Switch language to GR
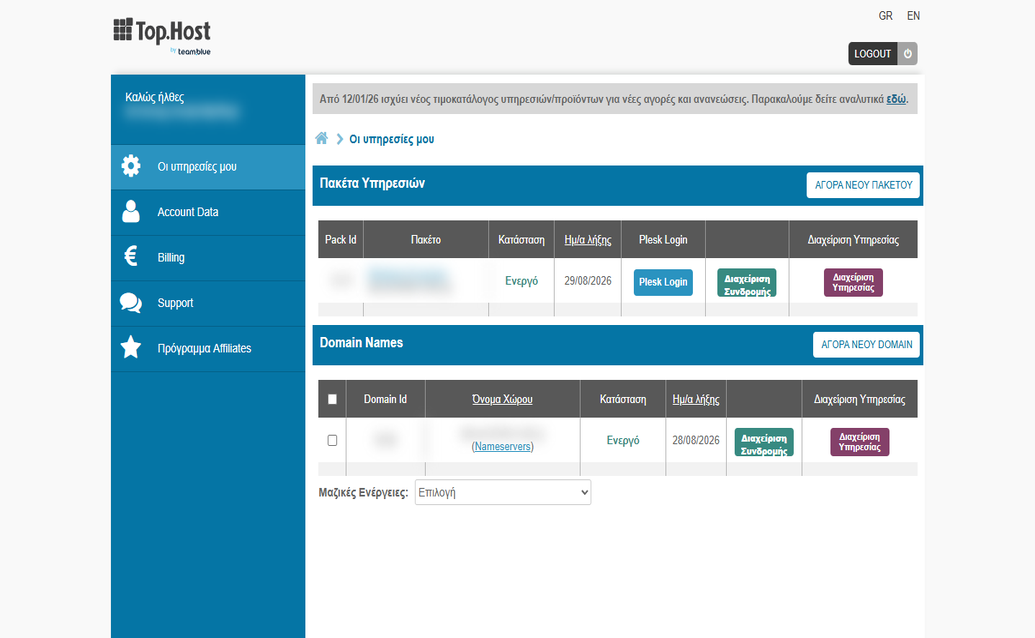Viewport: 1035px width, 638px height. tap(885, 16)
